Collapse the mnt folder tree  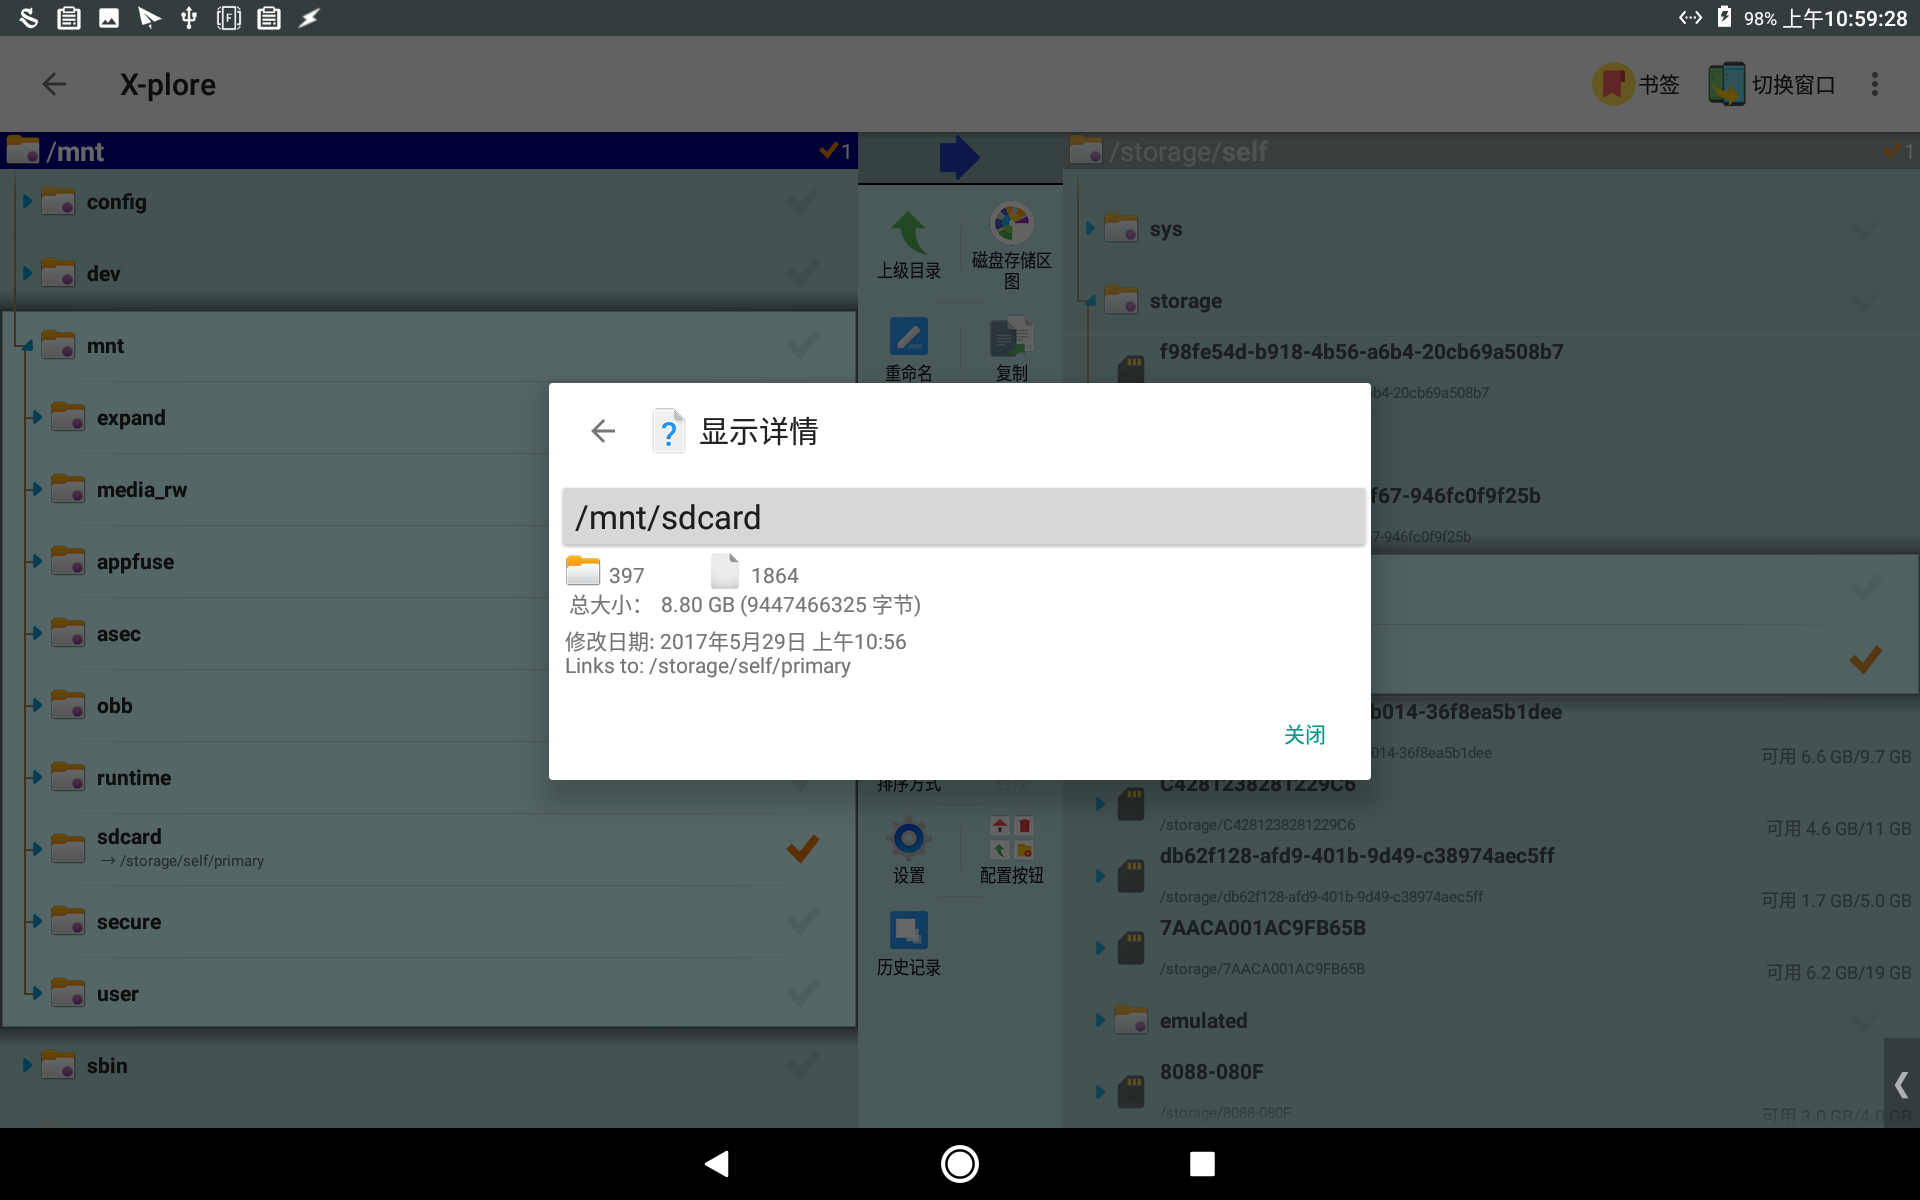[27, 346]
